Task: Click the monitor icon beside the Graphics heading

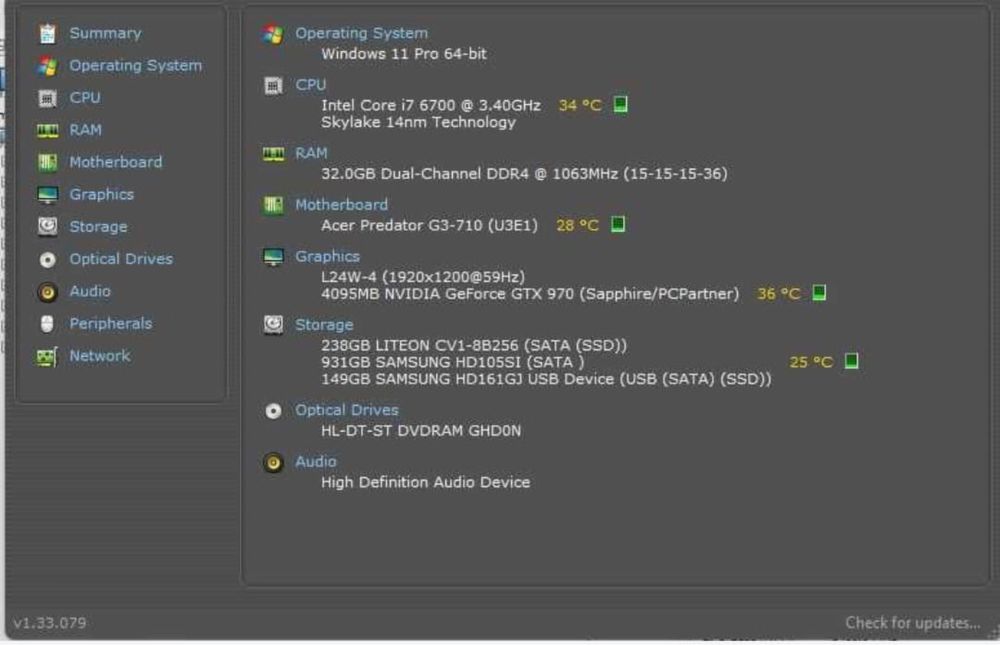Action: pyautogui.click(x=274, y=256)
